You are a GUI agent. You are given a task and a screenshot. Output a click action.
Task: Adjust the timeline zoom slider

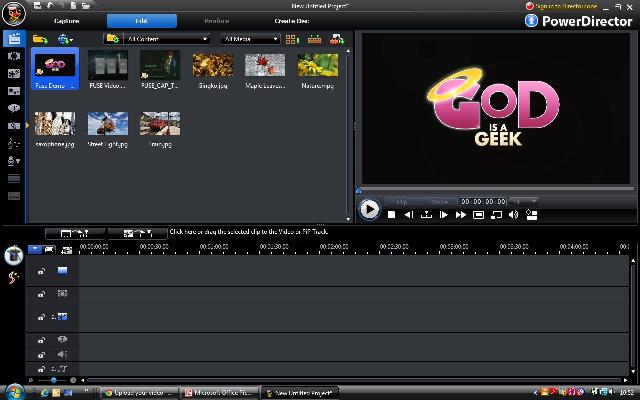pyautogui.click(x=53, y=380)
